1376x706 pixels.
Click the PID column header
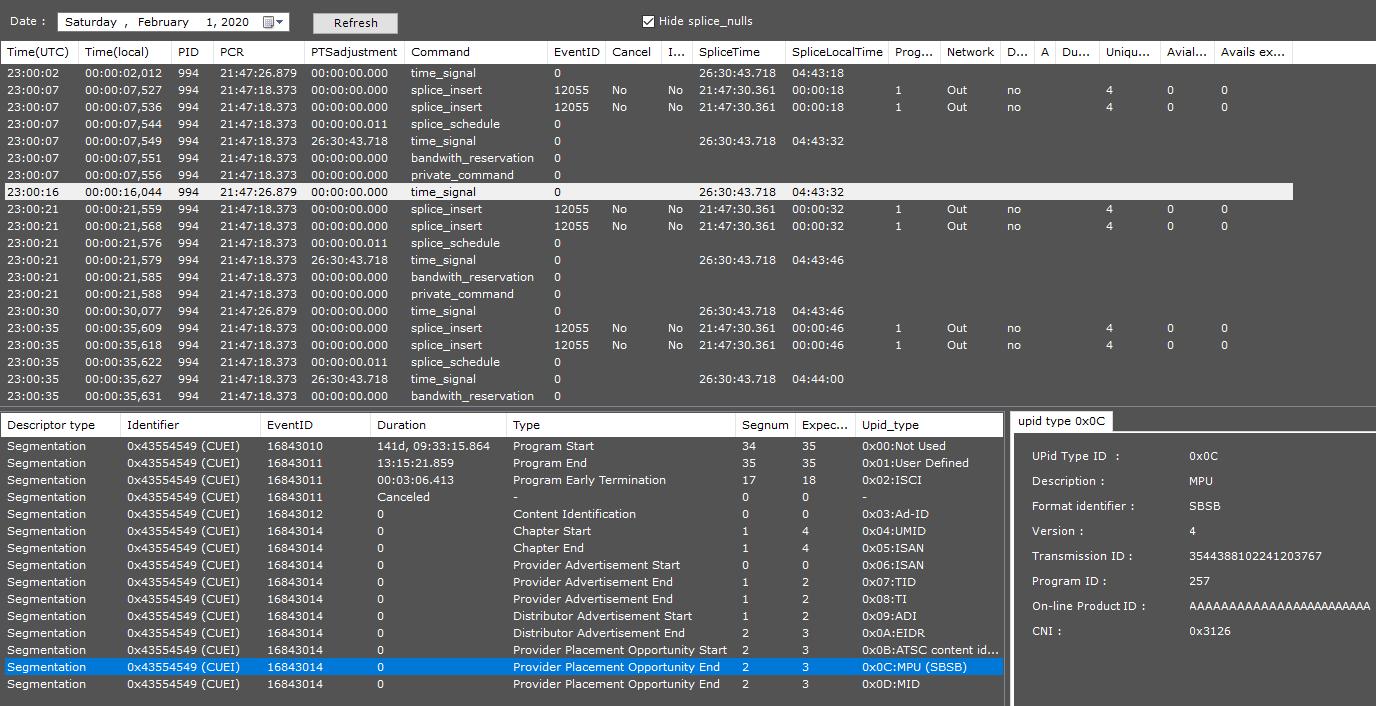click(x=193, y=52)
